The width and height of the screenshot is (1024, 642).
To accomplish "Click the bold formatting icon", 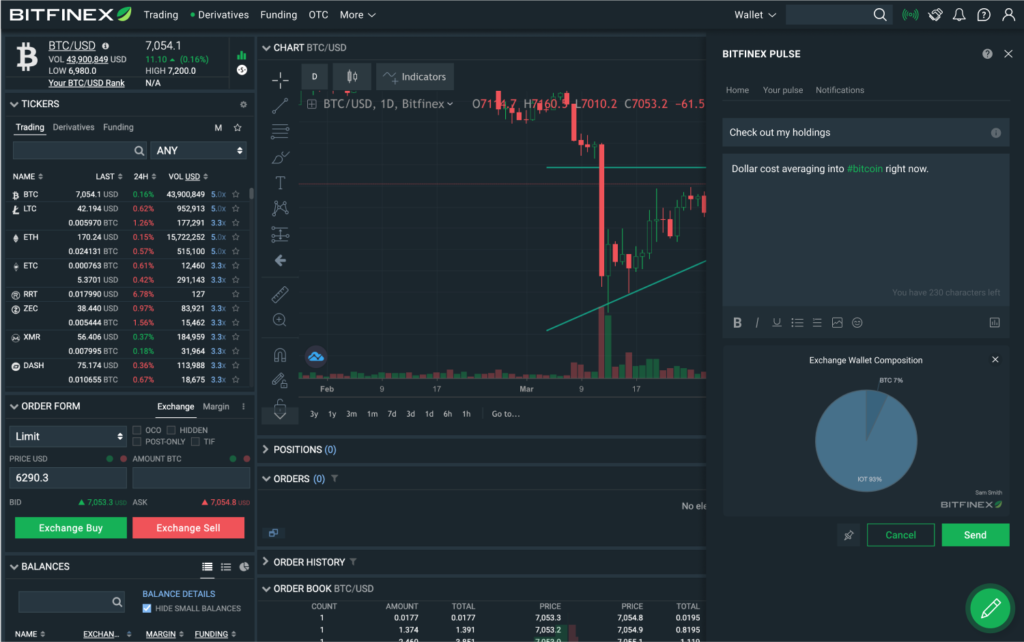I will click(x=738, y=323).
